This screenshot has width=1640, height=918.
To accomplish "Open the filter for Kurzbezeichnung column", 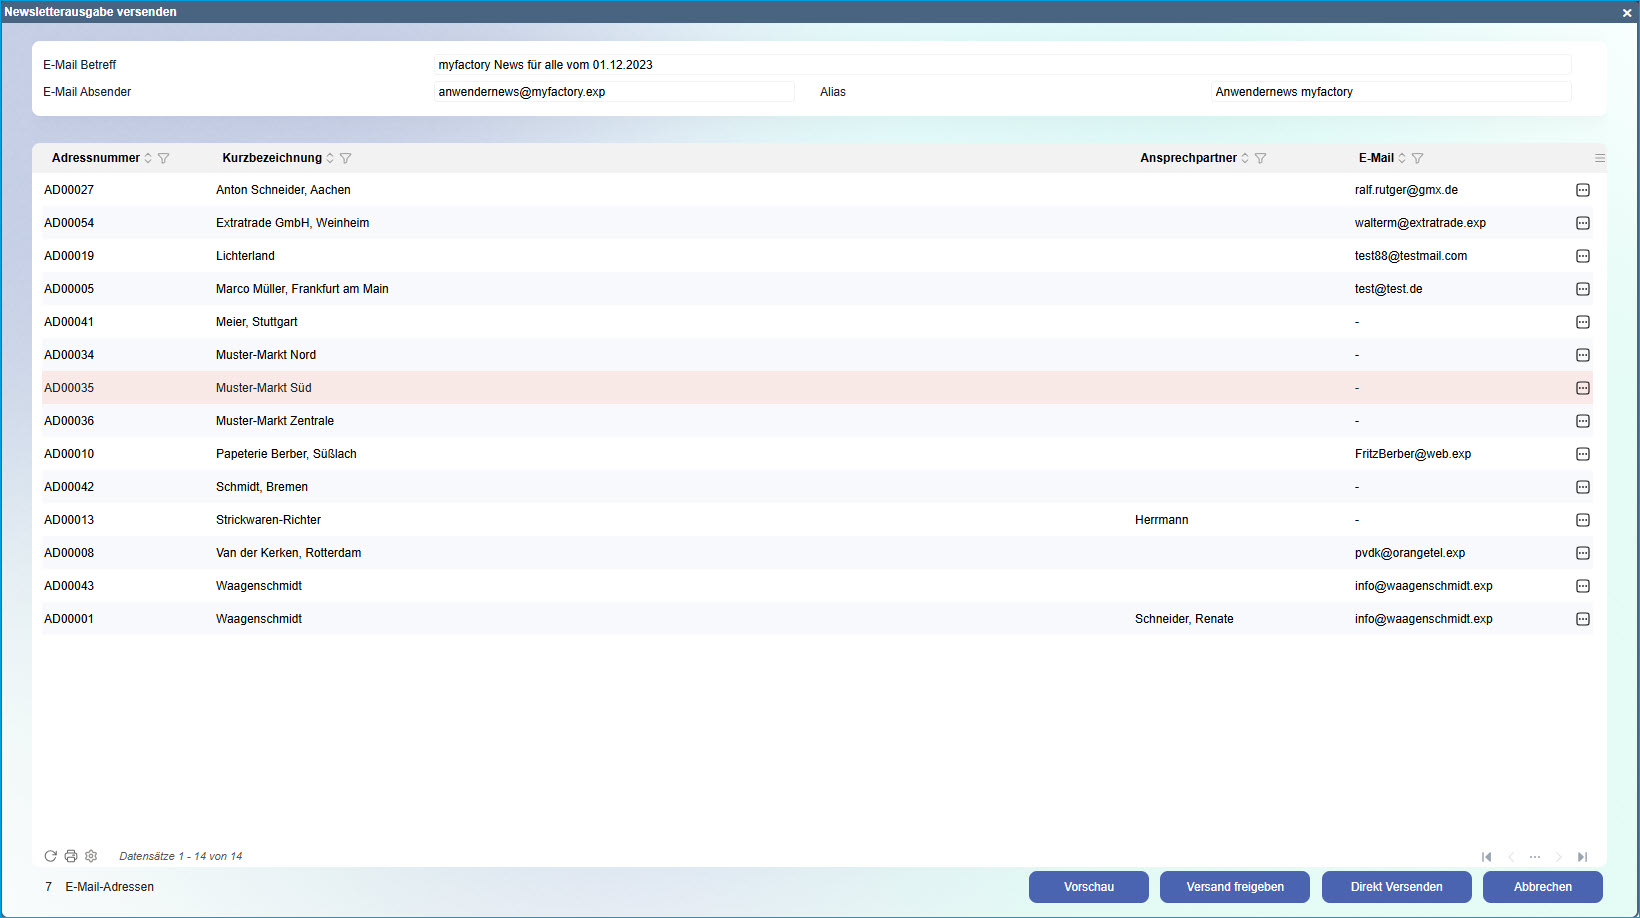I will click(x=346, y=158).
